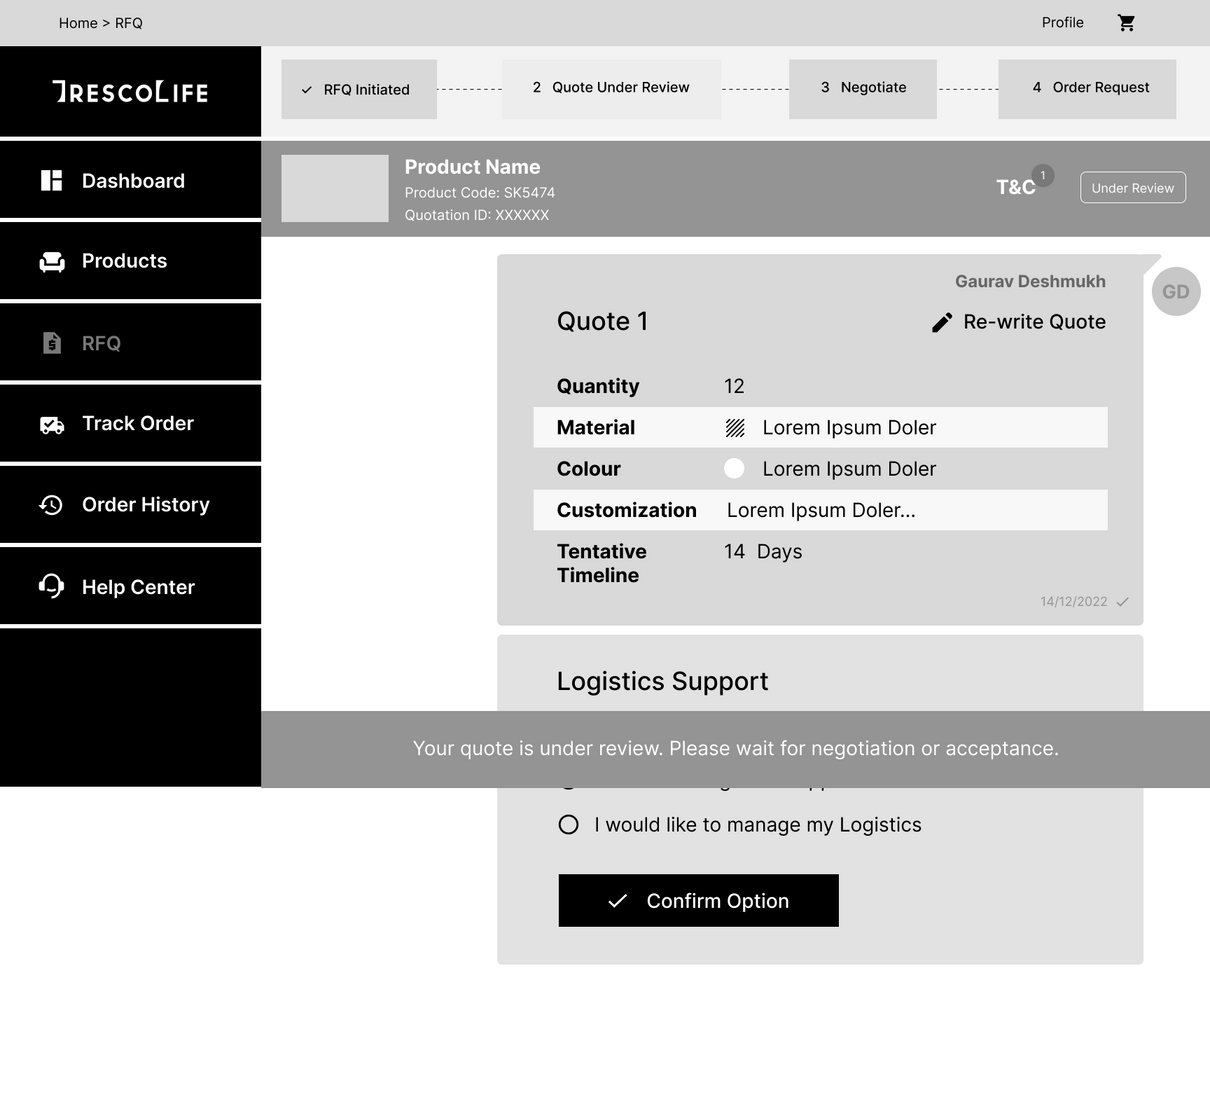This screenshot has width=1210, height=1104.
Task: Switch to the Negotiate step
Action: point(862,88)
